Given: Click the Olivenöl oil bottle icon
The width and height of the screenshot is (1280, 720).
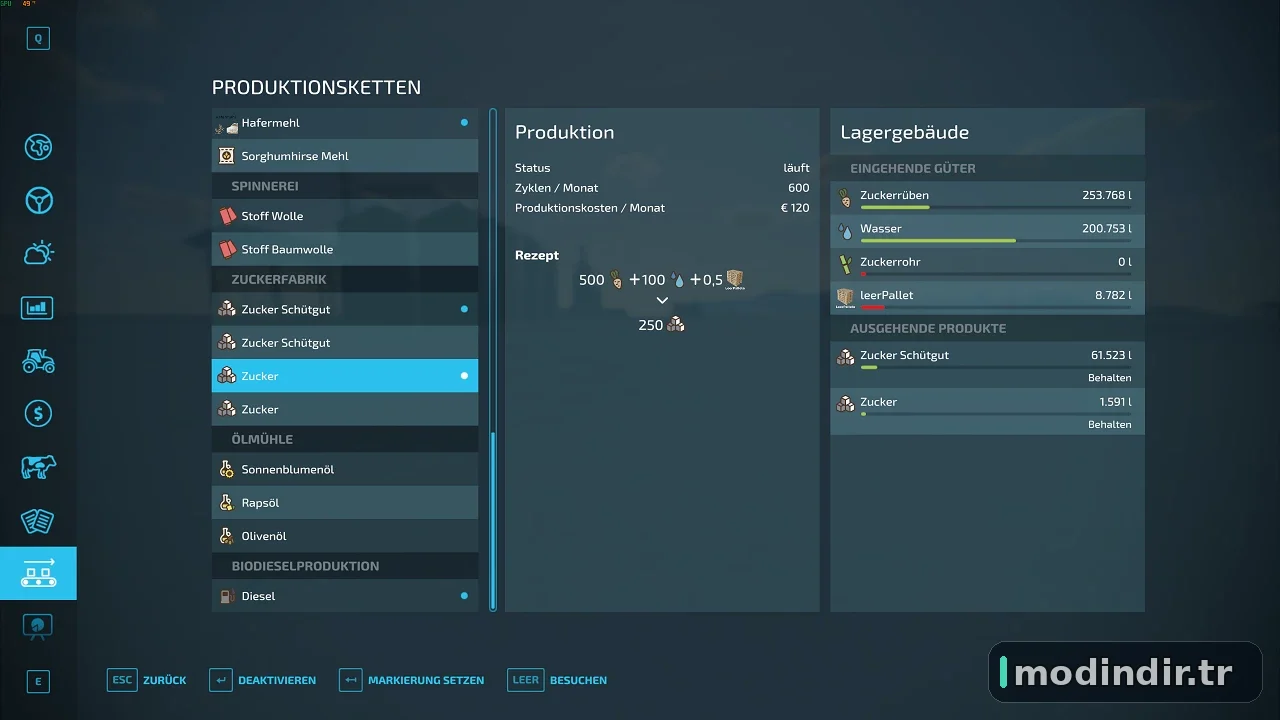Looking at the screenshot, I should click(227, 536).
